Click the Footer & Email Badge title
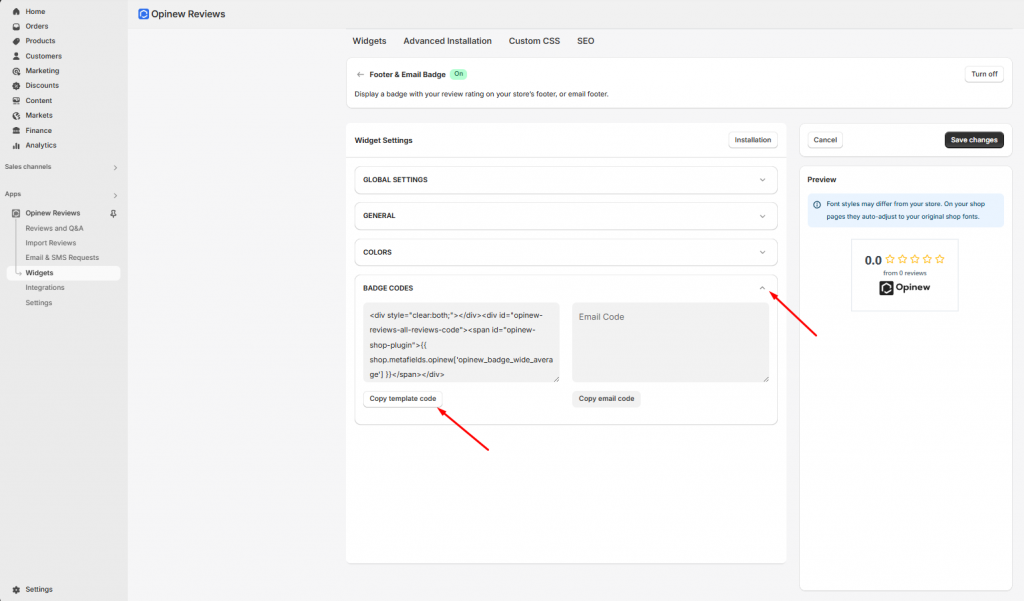Image resolution: width=1024 pixels, height=601 pixels. point(408,74)
